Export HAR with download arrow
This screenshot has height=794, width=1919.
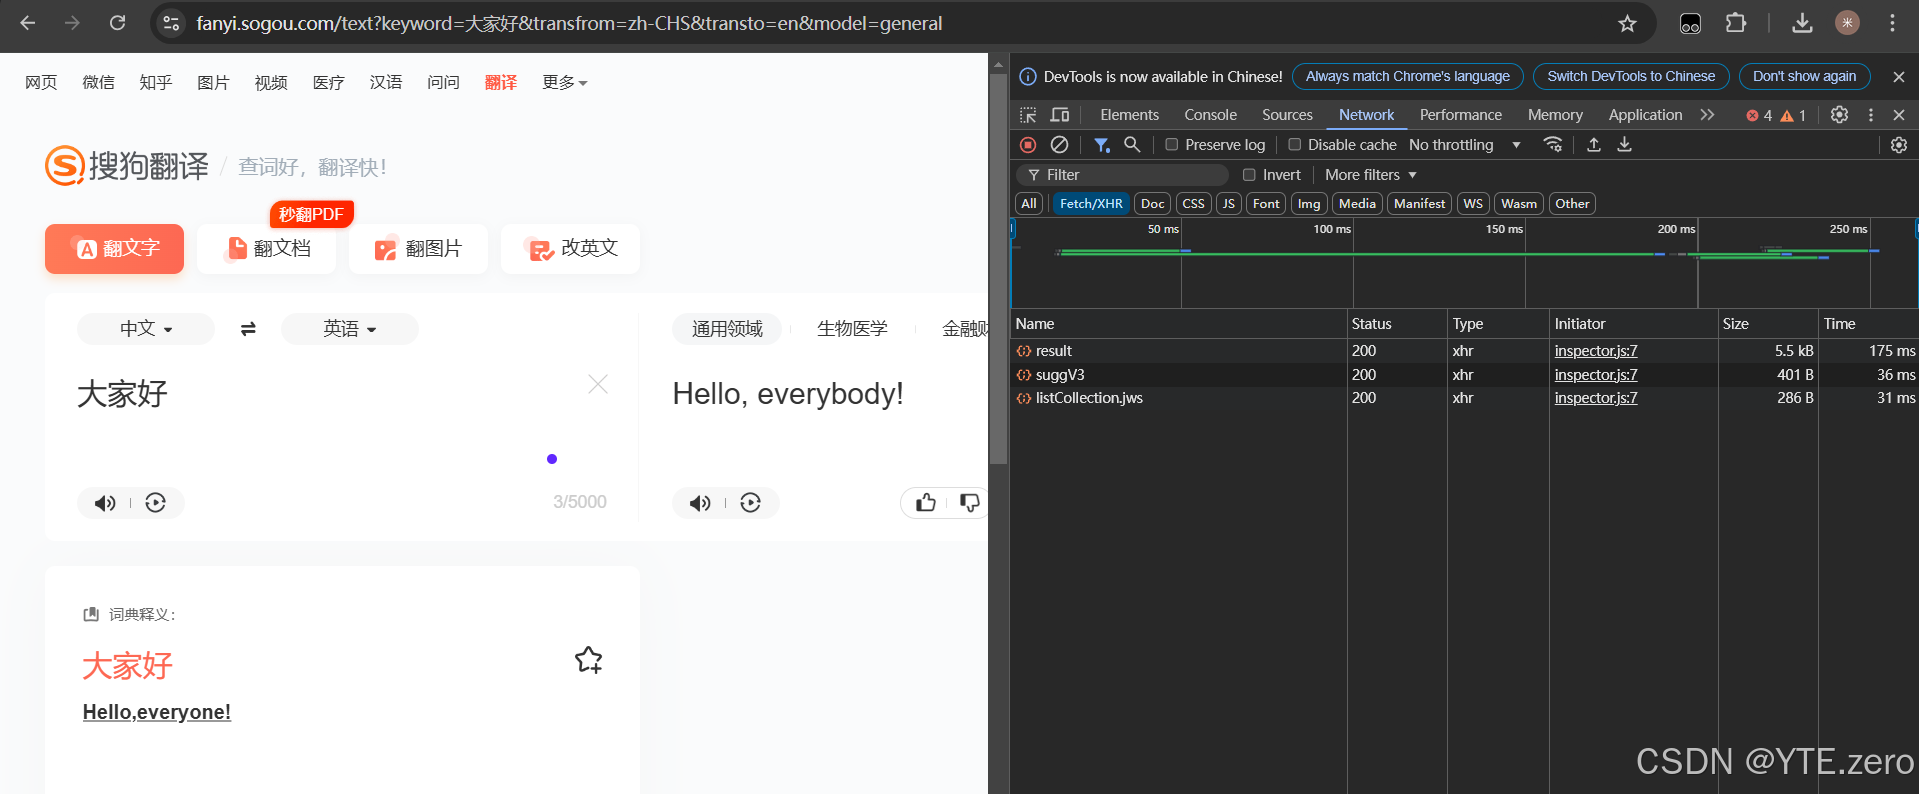1625,145
